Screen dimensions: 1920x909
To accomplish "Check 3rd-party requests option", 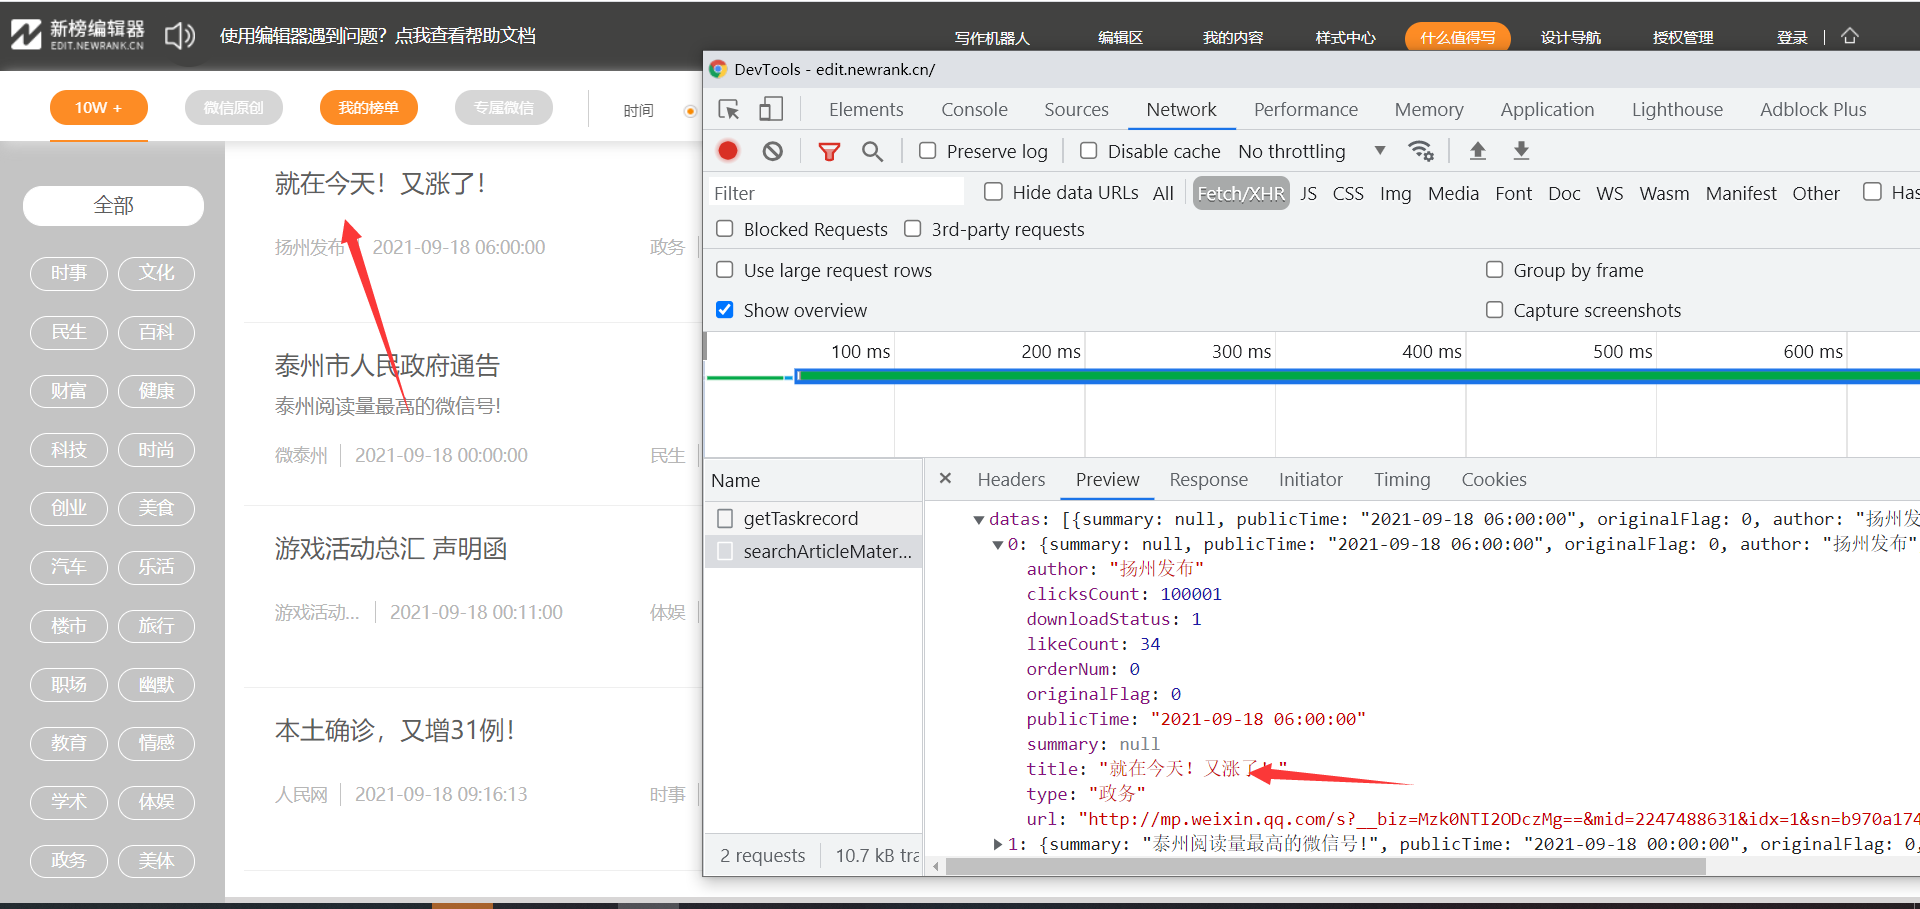I will pyautogui.click(x=913, y=229).
